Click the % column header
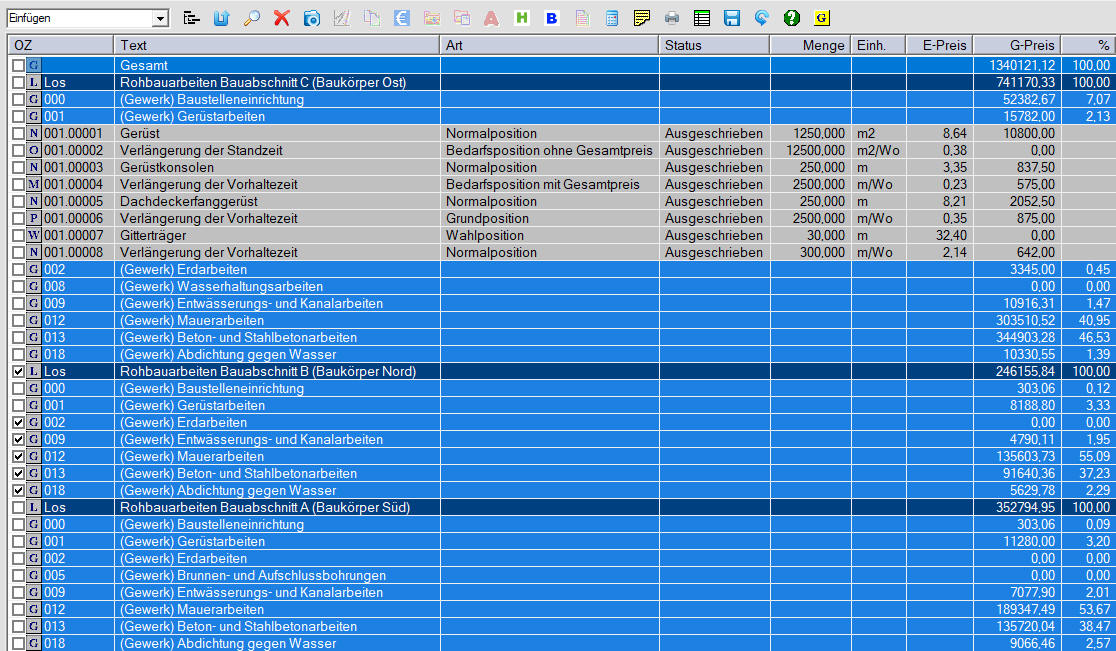The image size is (1116, 651). point(1088,46)
